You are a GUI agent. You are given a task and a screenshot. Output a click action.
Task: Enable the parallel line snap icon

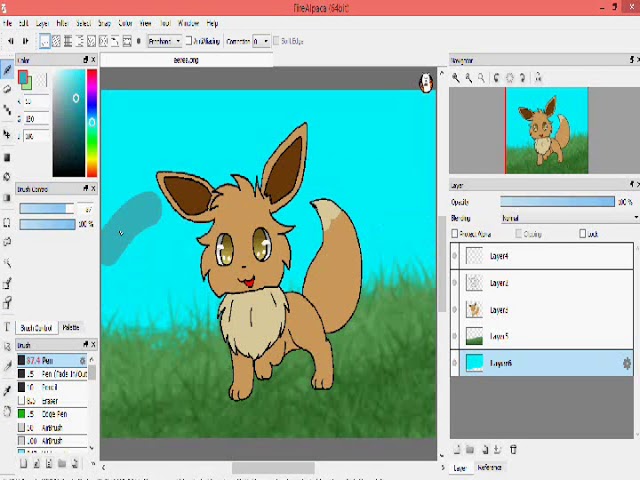tap(56, 41)
